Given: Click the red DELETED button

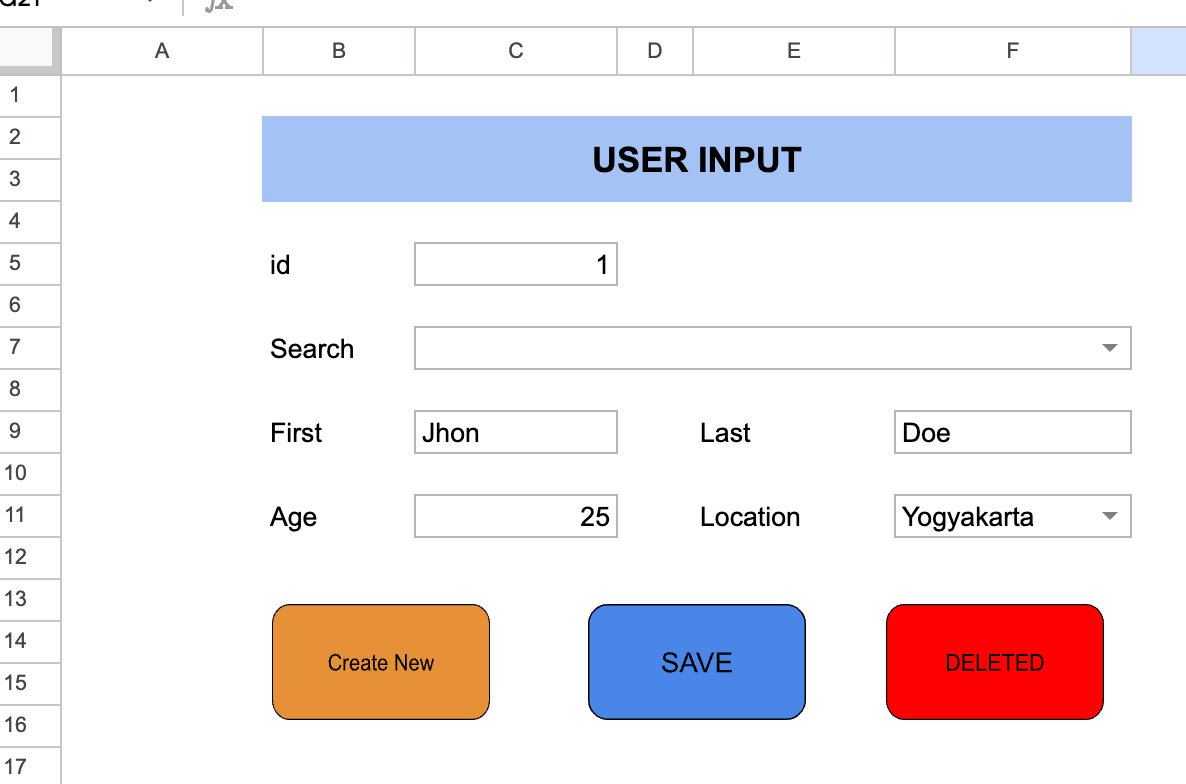Looking at the screenshot, I should [x=994, y=661].
